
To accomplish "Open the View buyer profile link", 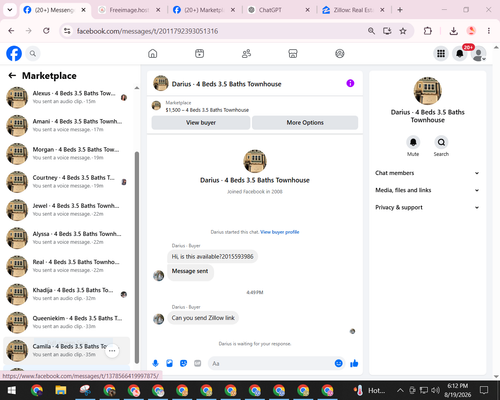I will 280,232.
